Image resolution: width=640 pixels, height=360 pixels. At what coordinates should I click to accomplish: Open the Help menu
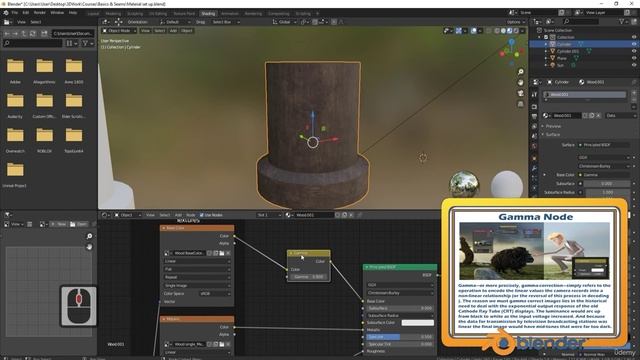pyautogui.click(x=73, y=13)
